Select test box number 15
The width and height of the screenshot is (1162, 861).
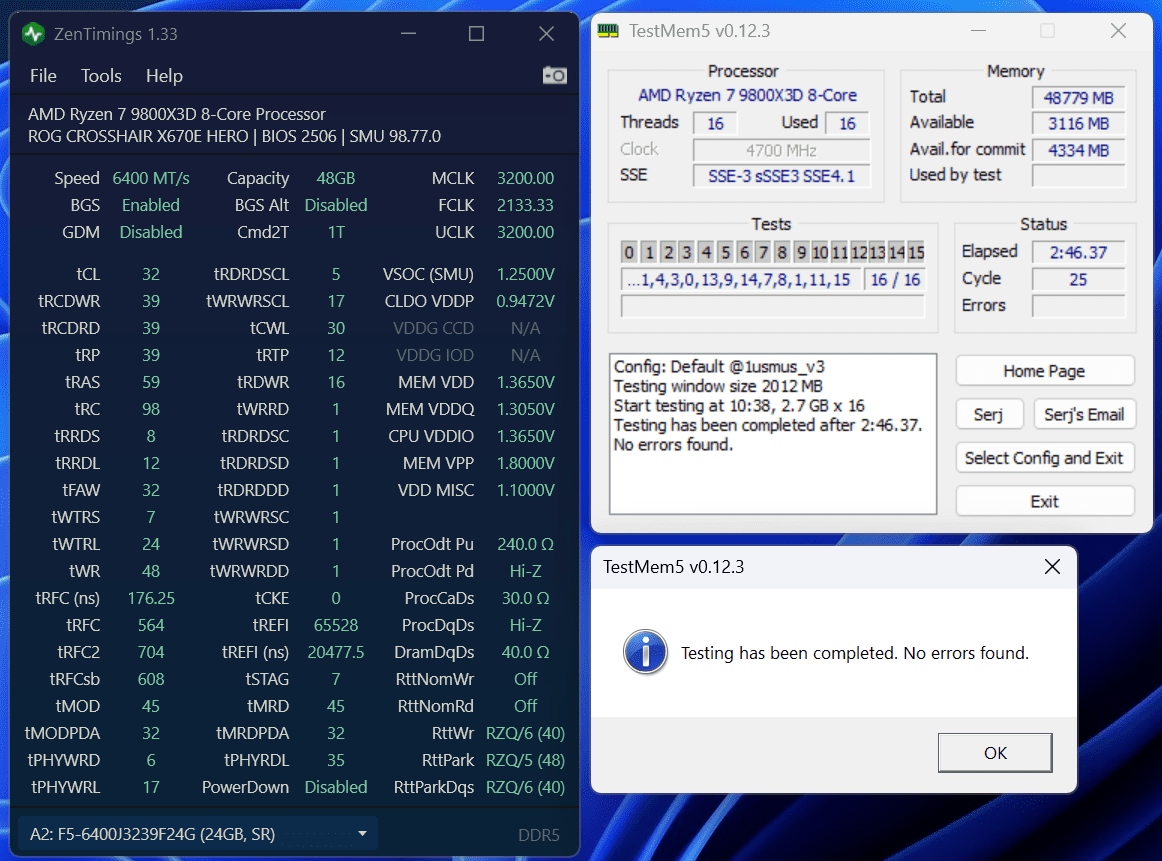[x=916, y=252]
